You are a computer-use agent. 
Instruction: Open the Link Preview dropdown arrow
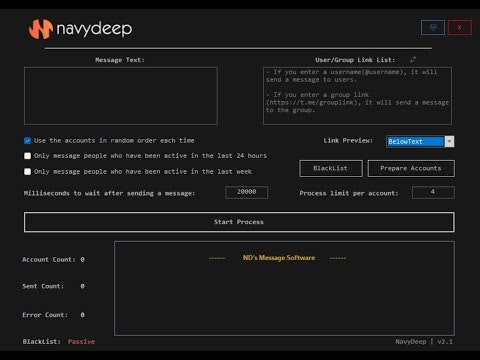[x=449, y=141]
